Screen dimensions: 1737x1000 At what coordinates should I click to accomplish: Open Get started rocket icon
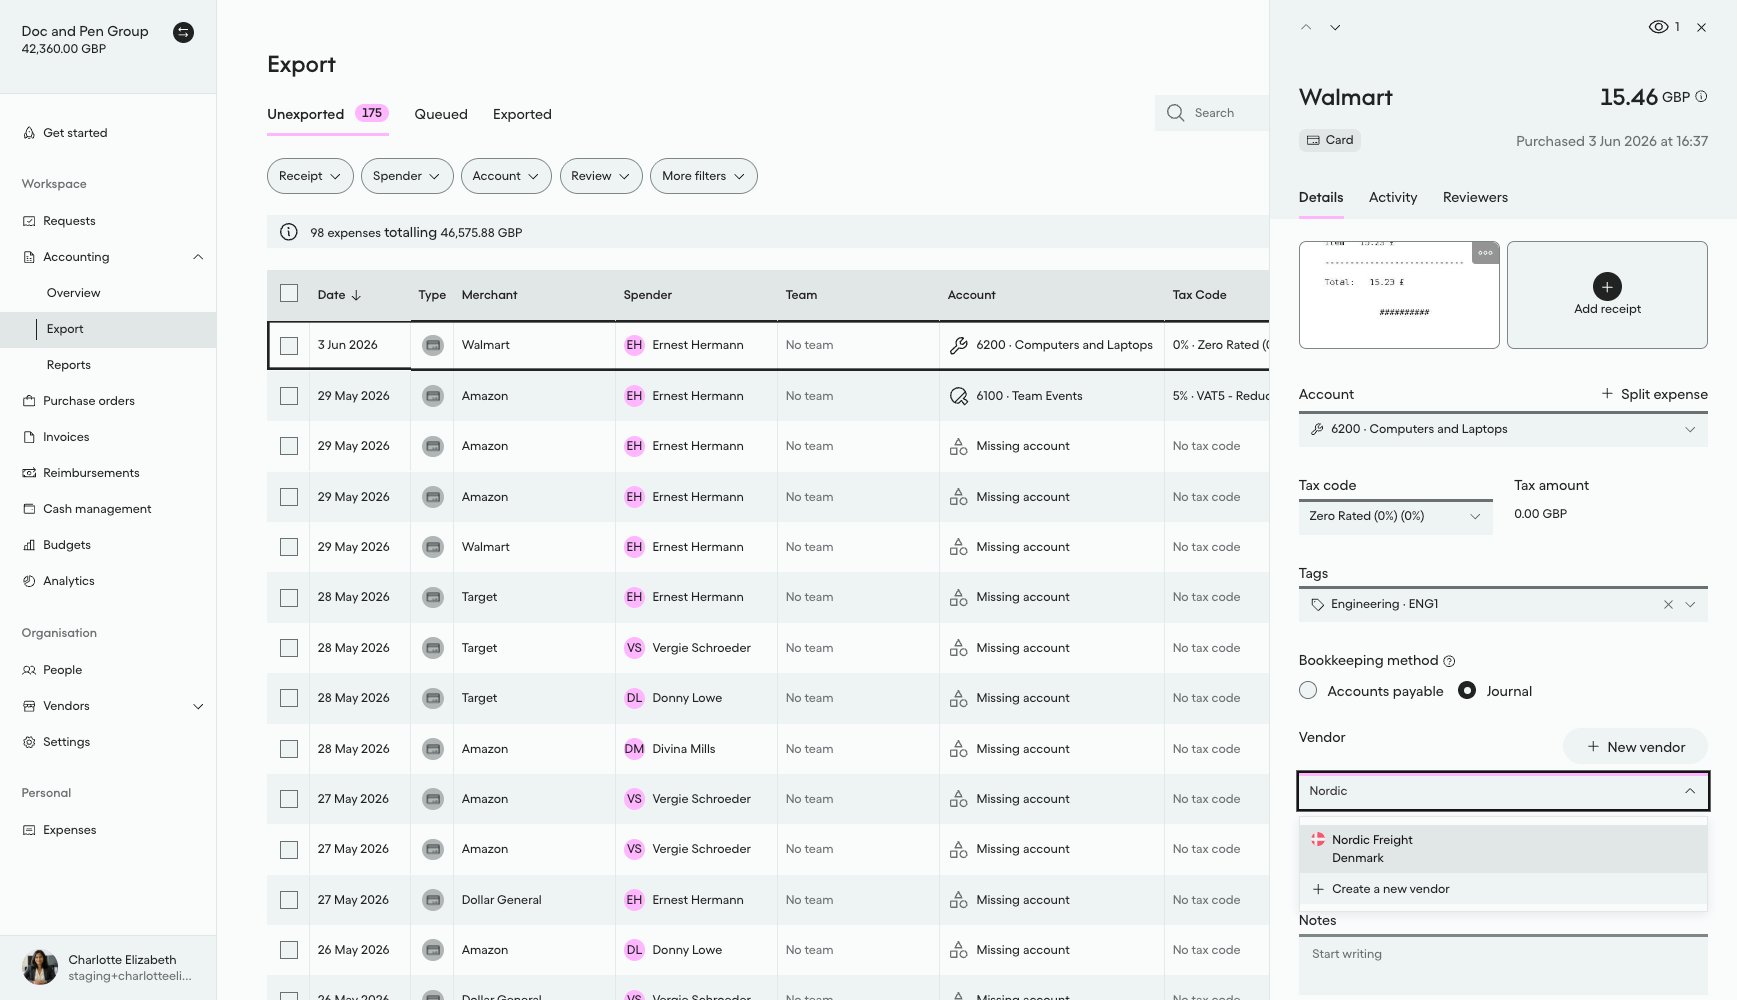pos(29,133)
